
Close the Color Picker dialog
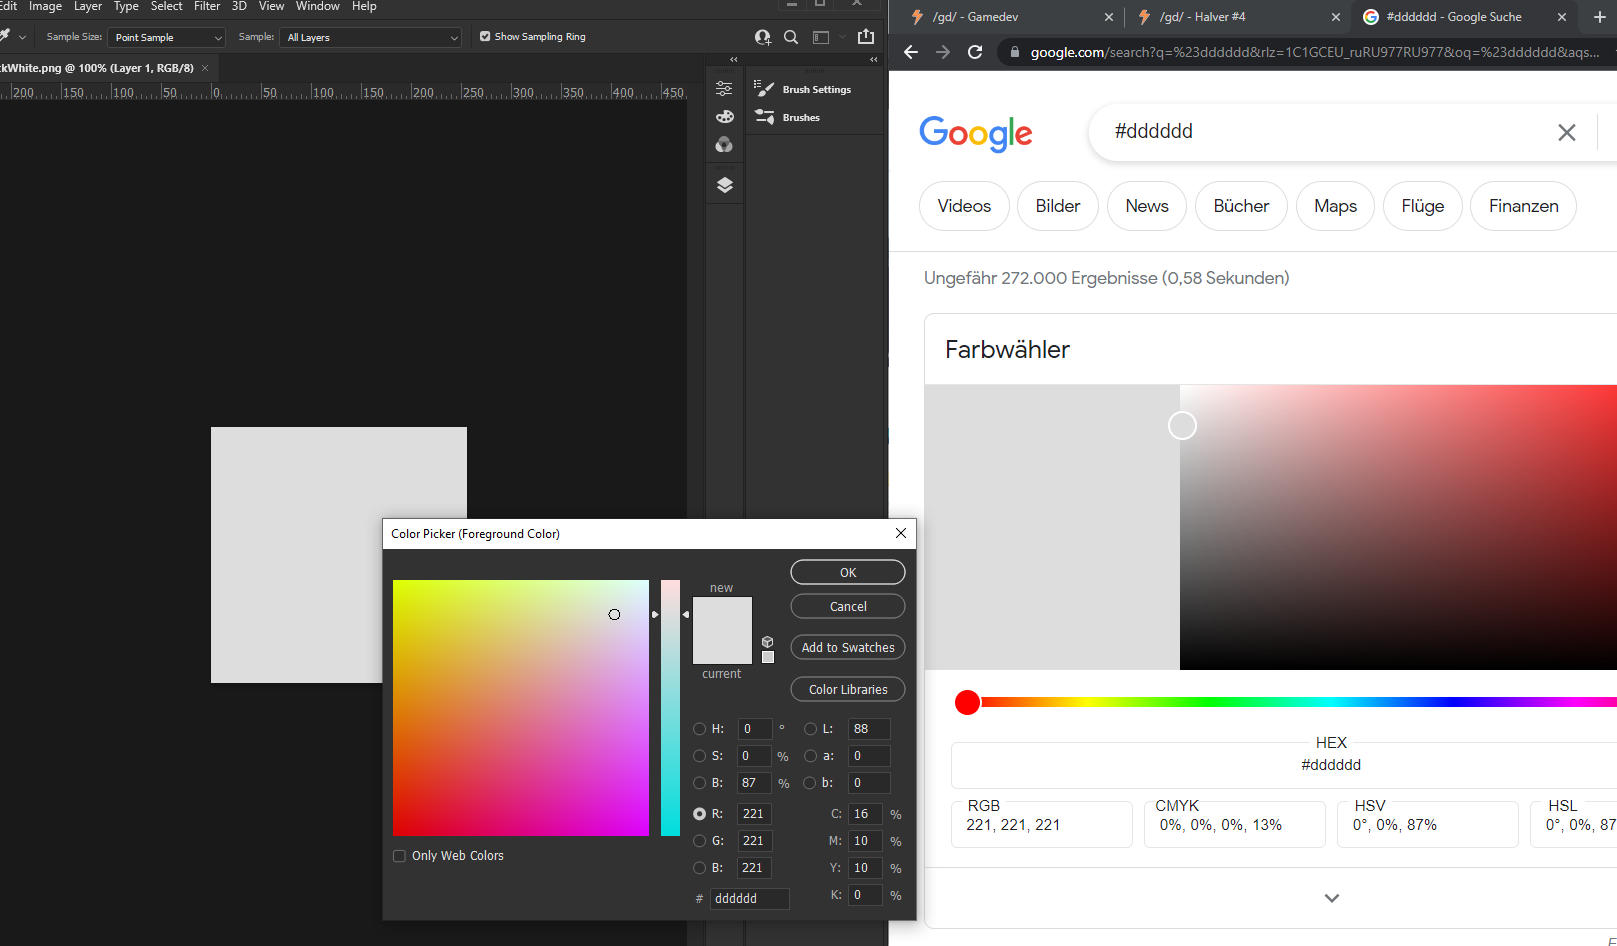(x=901, y=533)
